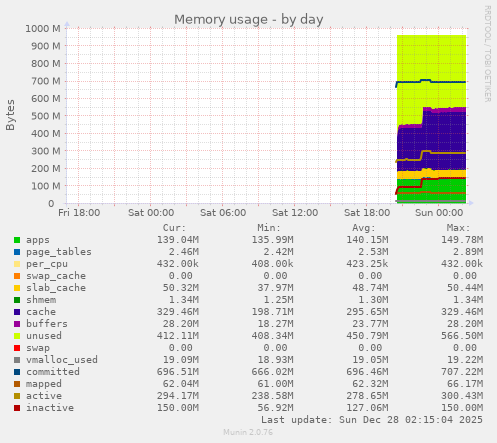
Task: Click the 'Last update' timestamp line
Action: pos(372,420)
